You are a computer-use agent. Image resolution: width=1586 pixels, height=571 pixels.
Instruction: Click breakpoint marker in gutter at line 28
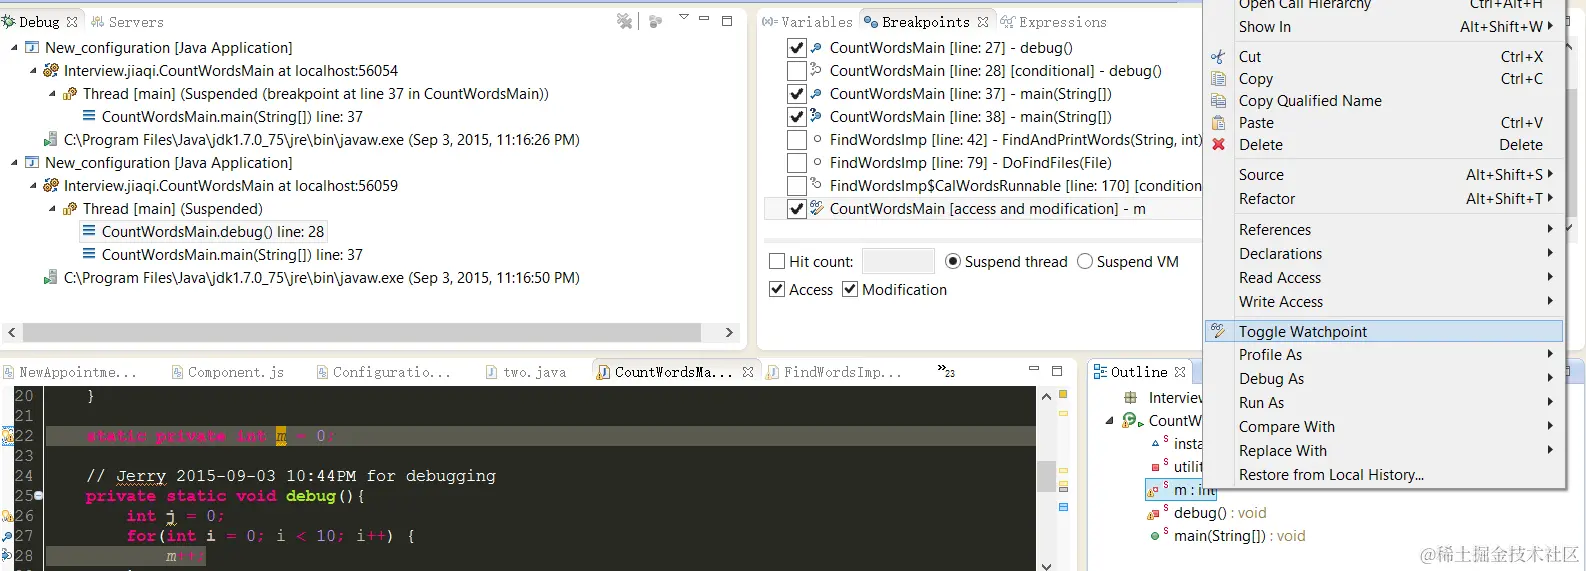(6, 556)
